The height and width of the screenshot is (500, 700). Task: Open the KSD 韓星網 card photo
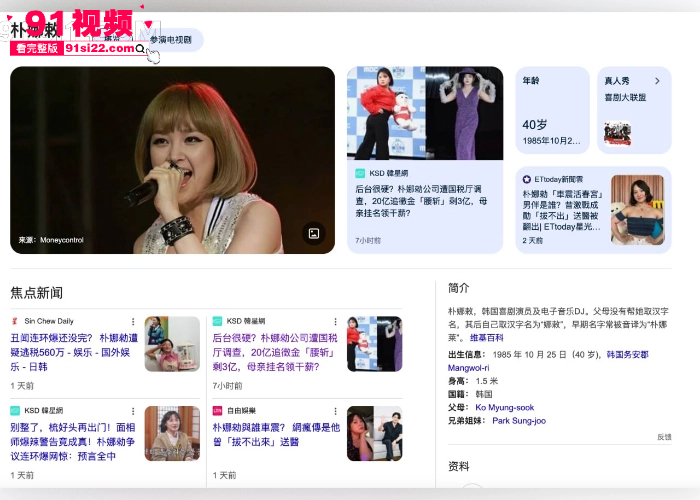pos(425,113)
